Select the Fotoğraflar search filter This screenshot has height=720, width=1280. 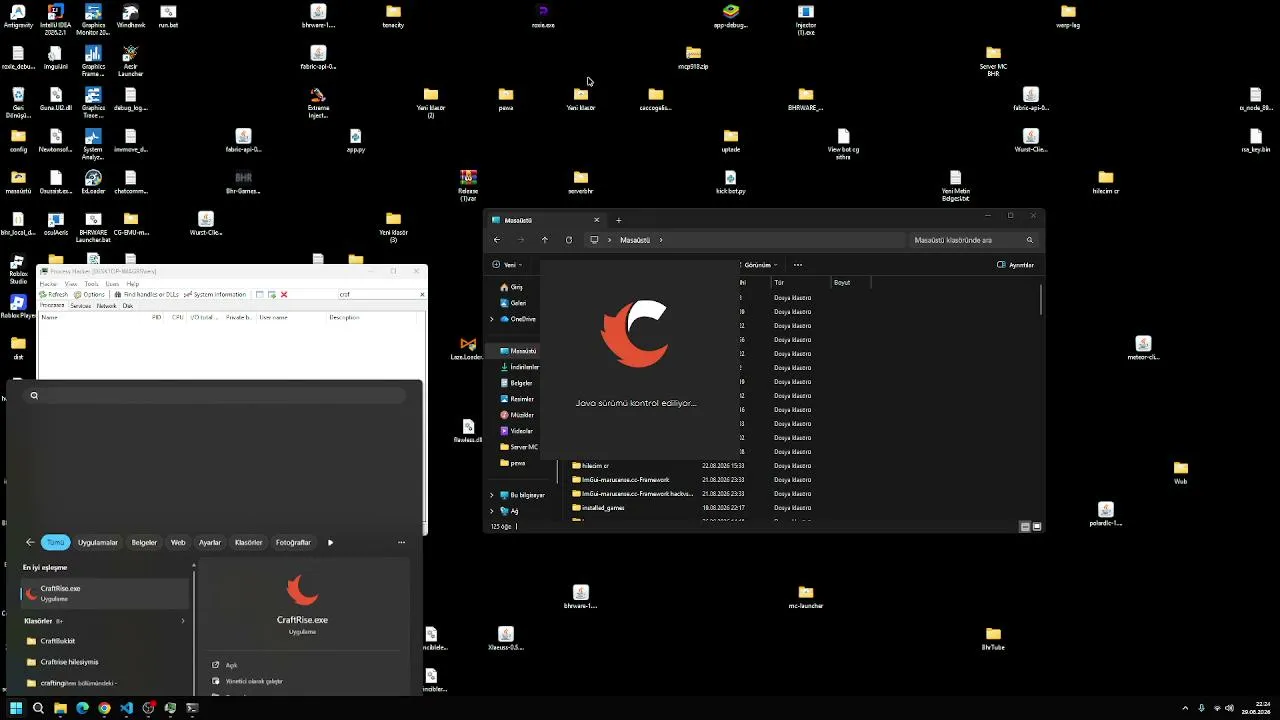click(293, 542)
